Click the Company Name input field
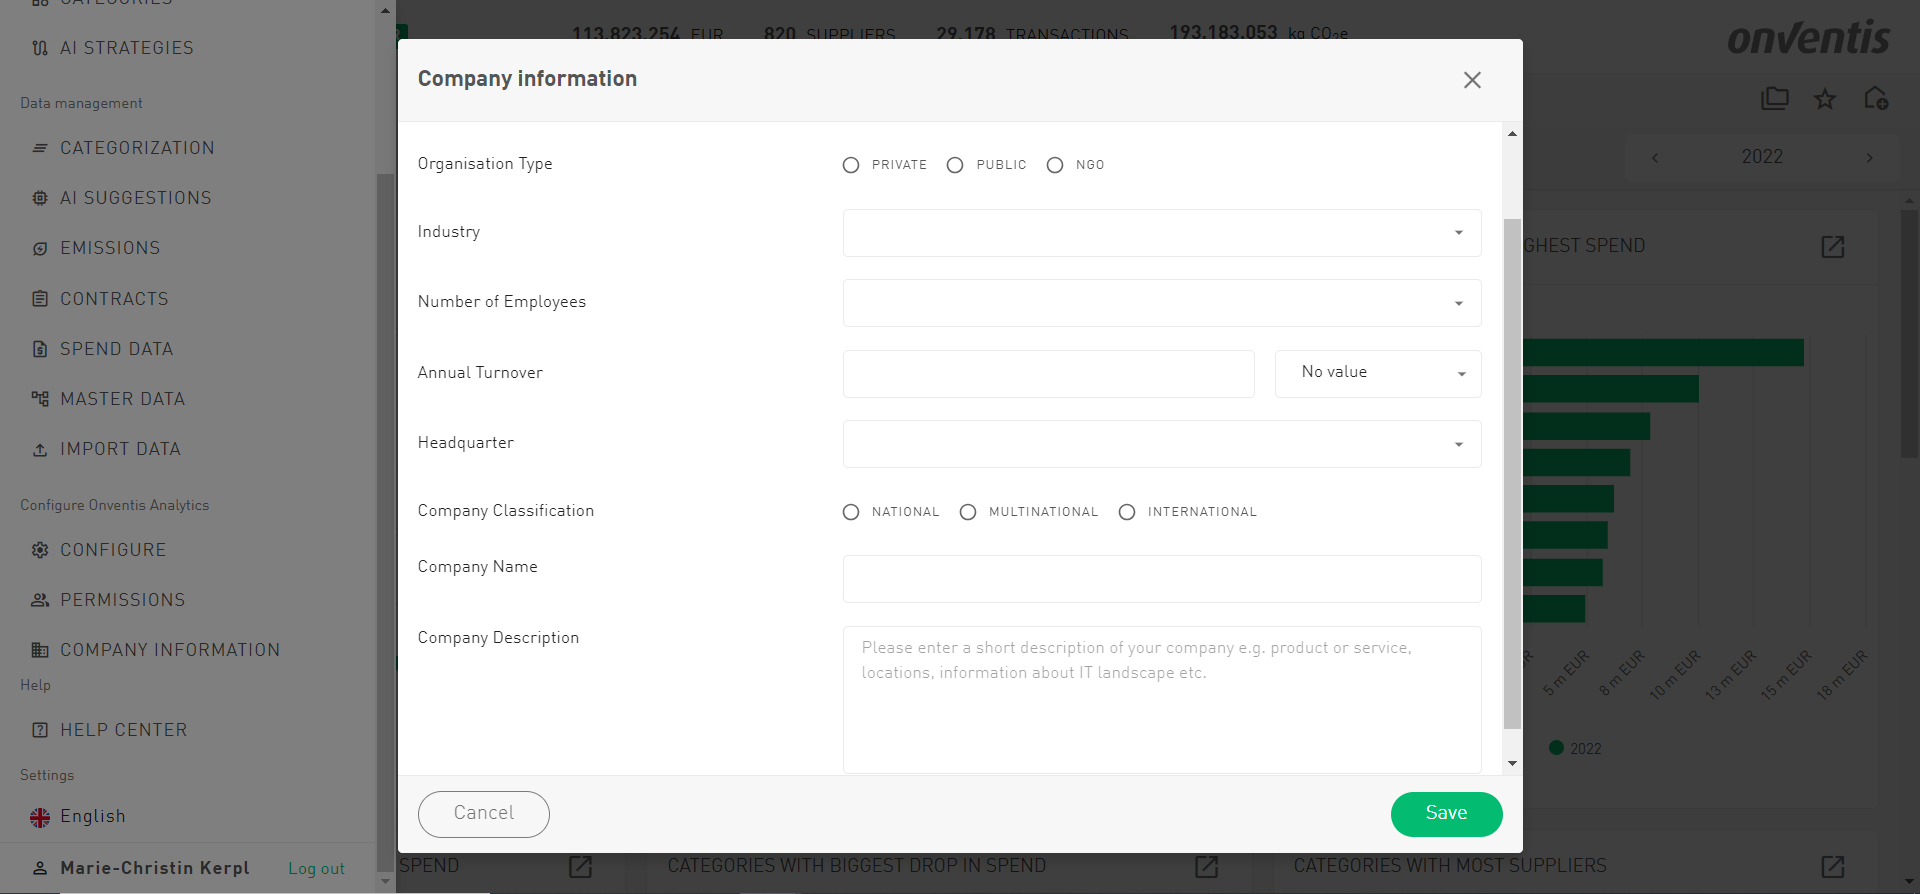 tap(1161, 579)
